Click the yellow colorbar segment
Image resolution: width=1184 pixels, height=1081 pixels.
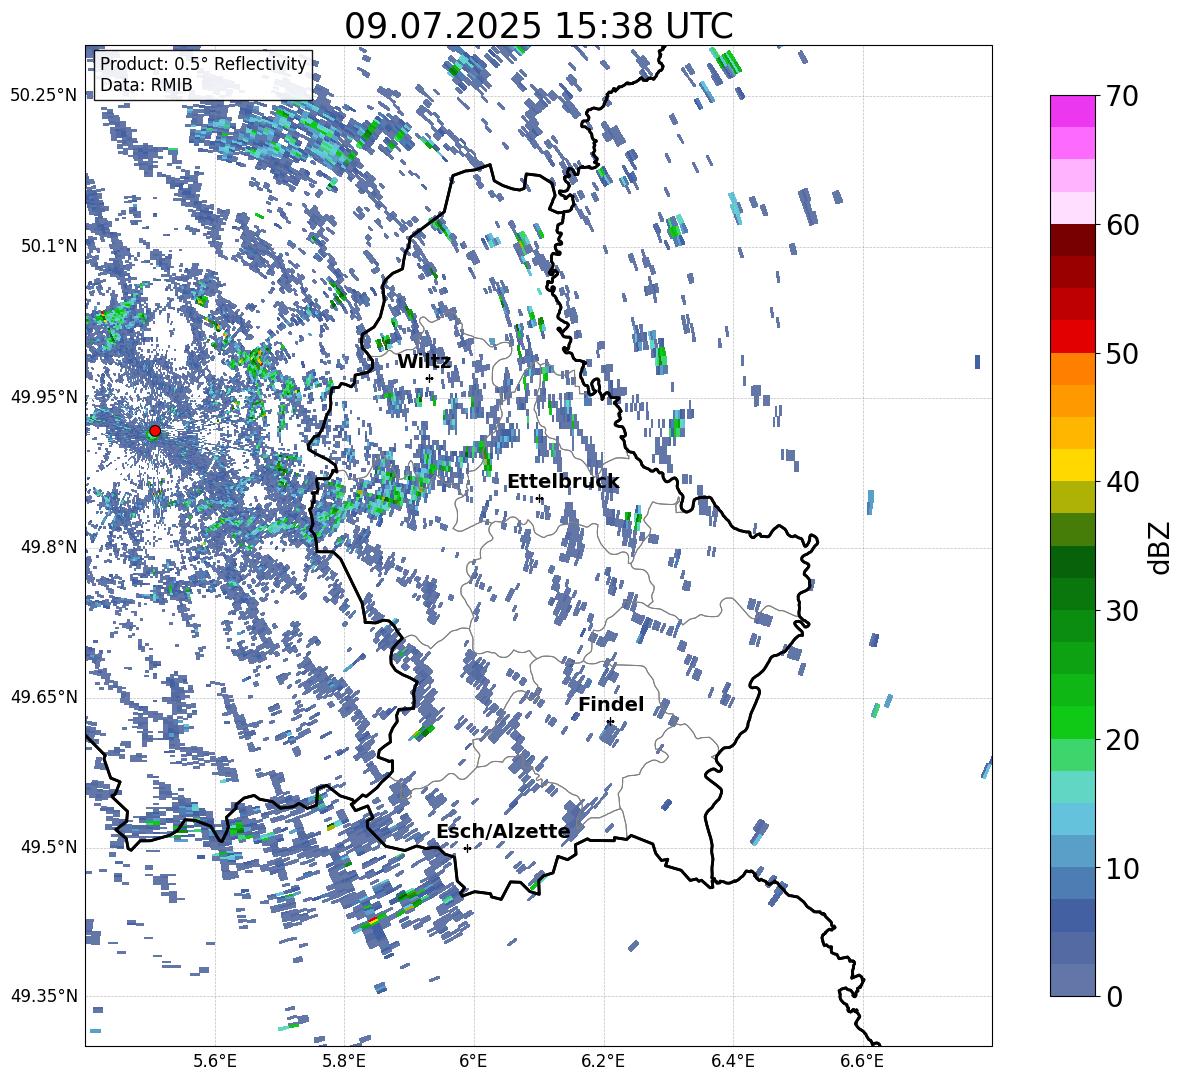1072,464
